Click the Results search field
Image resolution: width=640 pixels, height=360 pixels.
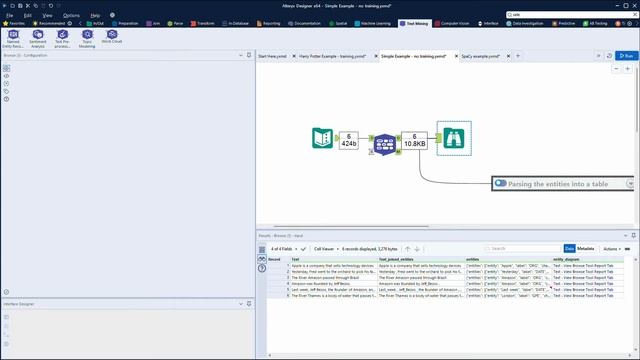(522, 249)
